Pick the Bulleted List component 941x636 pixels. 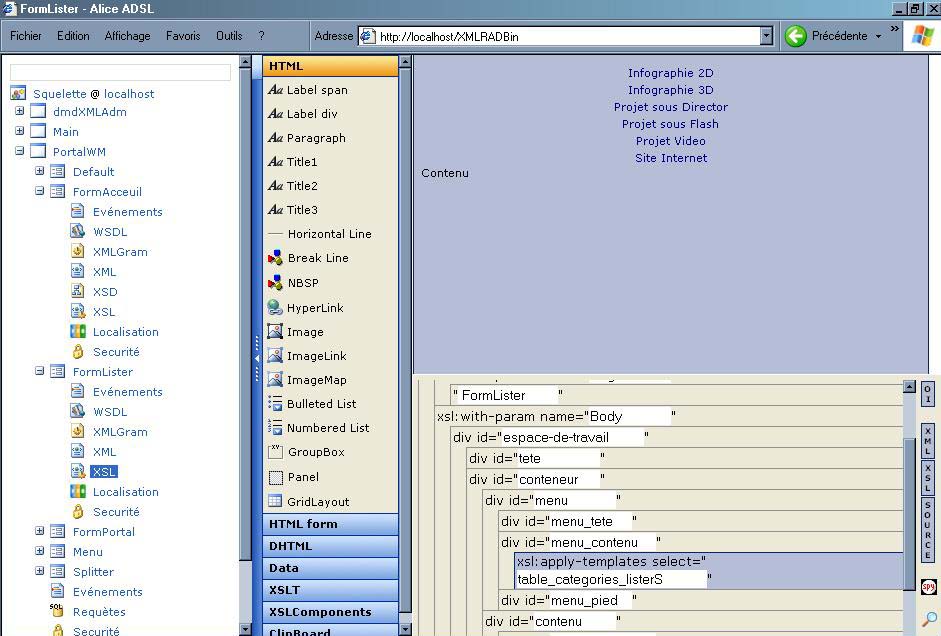tap(320, 404)
